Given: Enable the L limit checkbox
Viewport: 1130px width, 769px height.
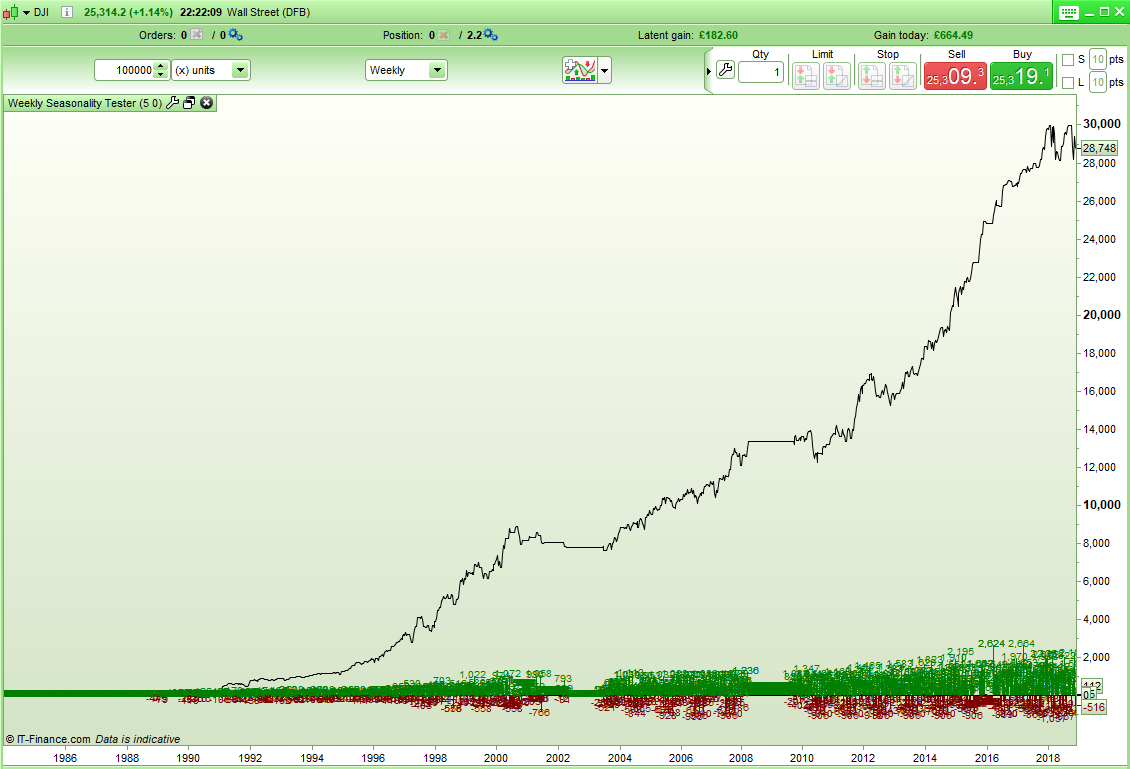Looking at the screenshot, I should click(1066, 81).
